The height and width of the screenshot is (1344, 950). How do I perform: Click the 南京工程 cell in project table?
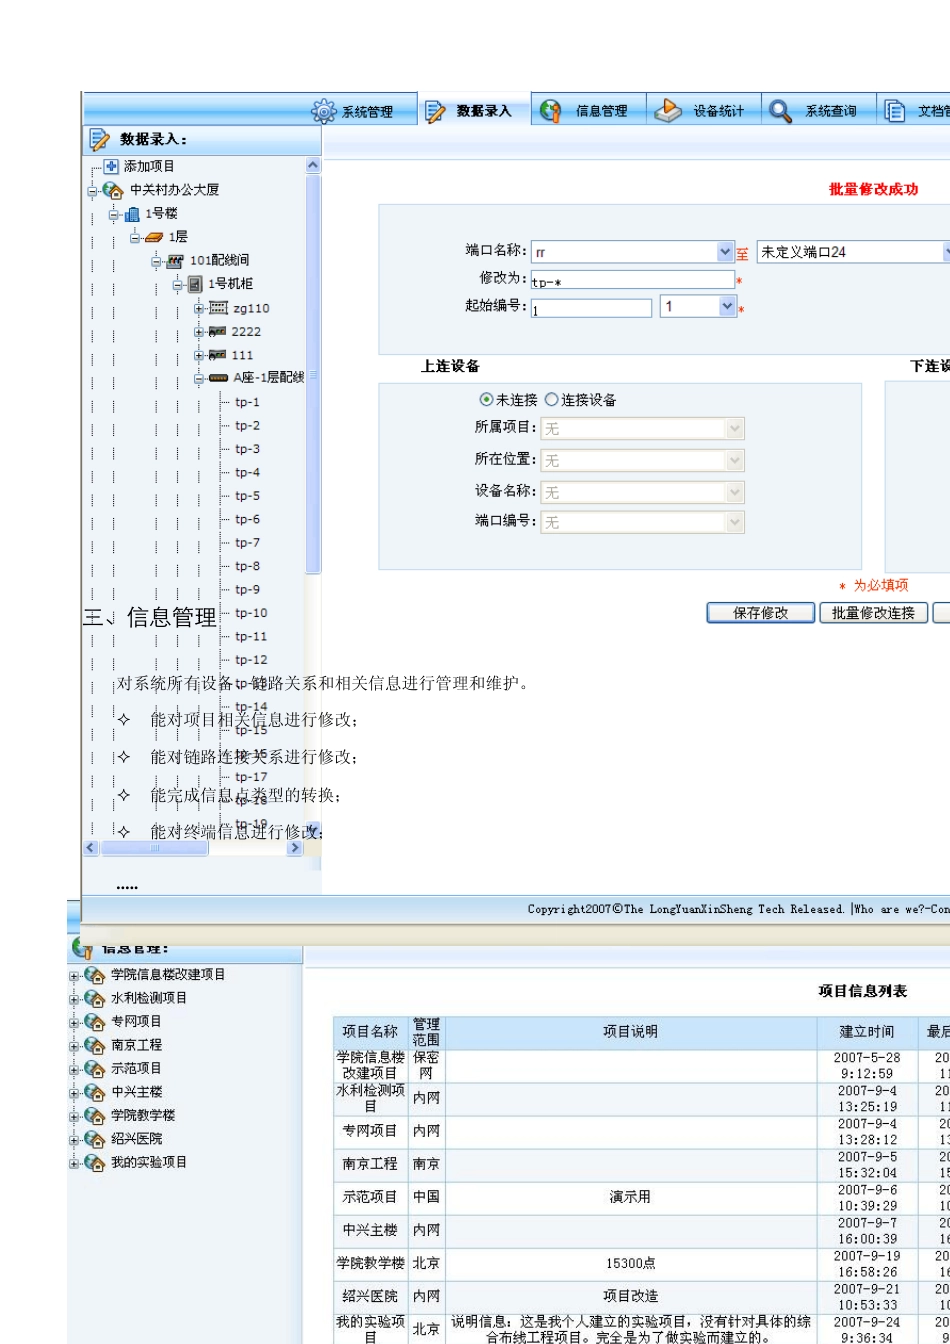pos(370,1164)
